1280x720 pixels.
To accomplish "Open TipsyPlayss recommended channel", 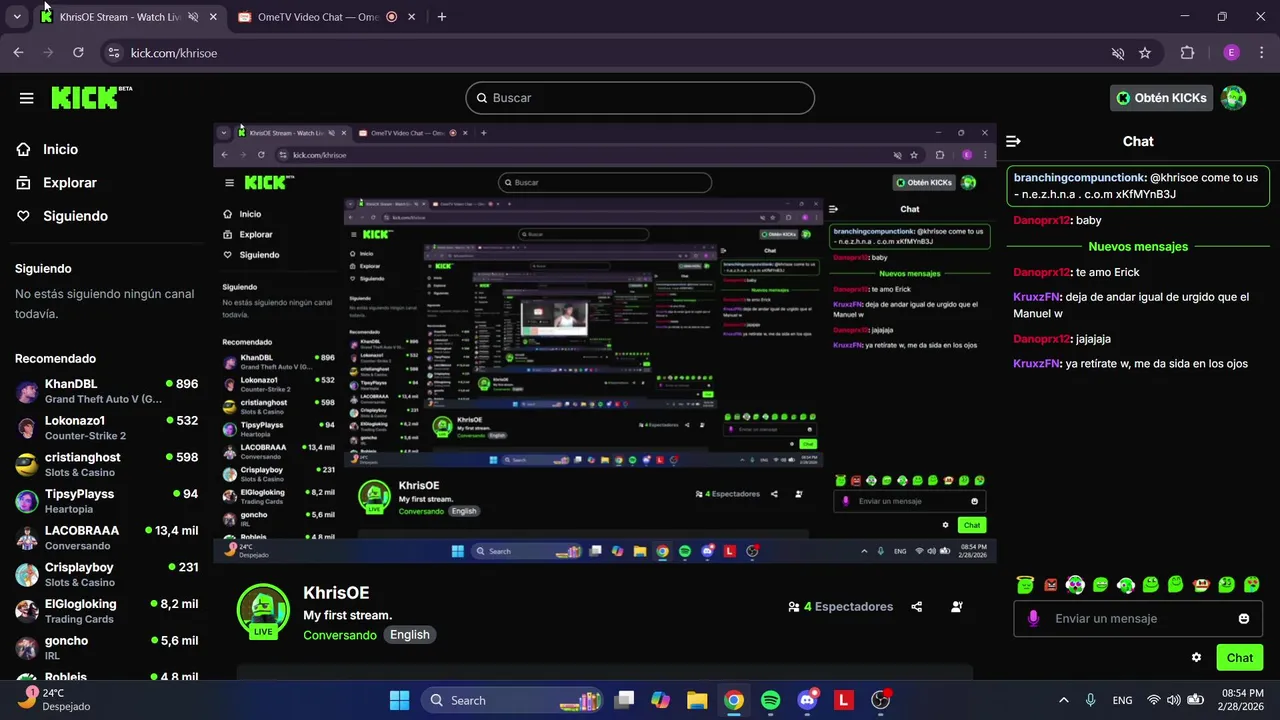I will click(x=107, y=501).
